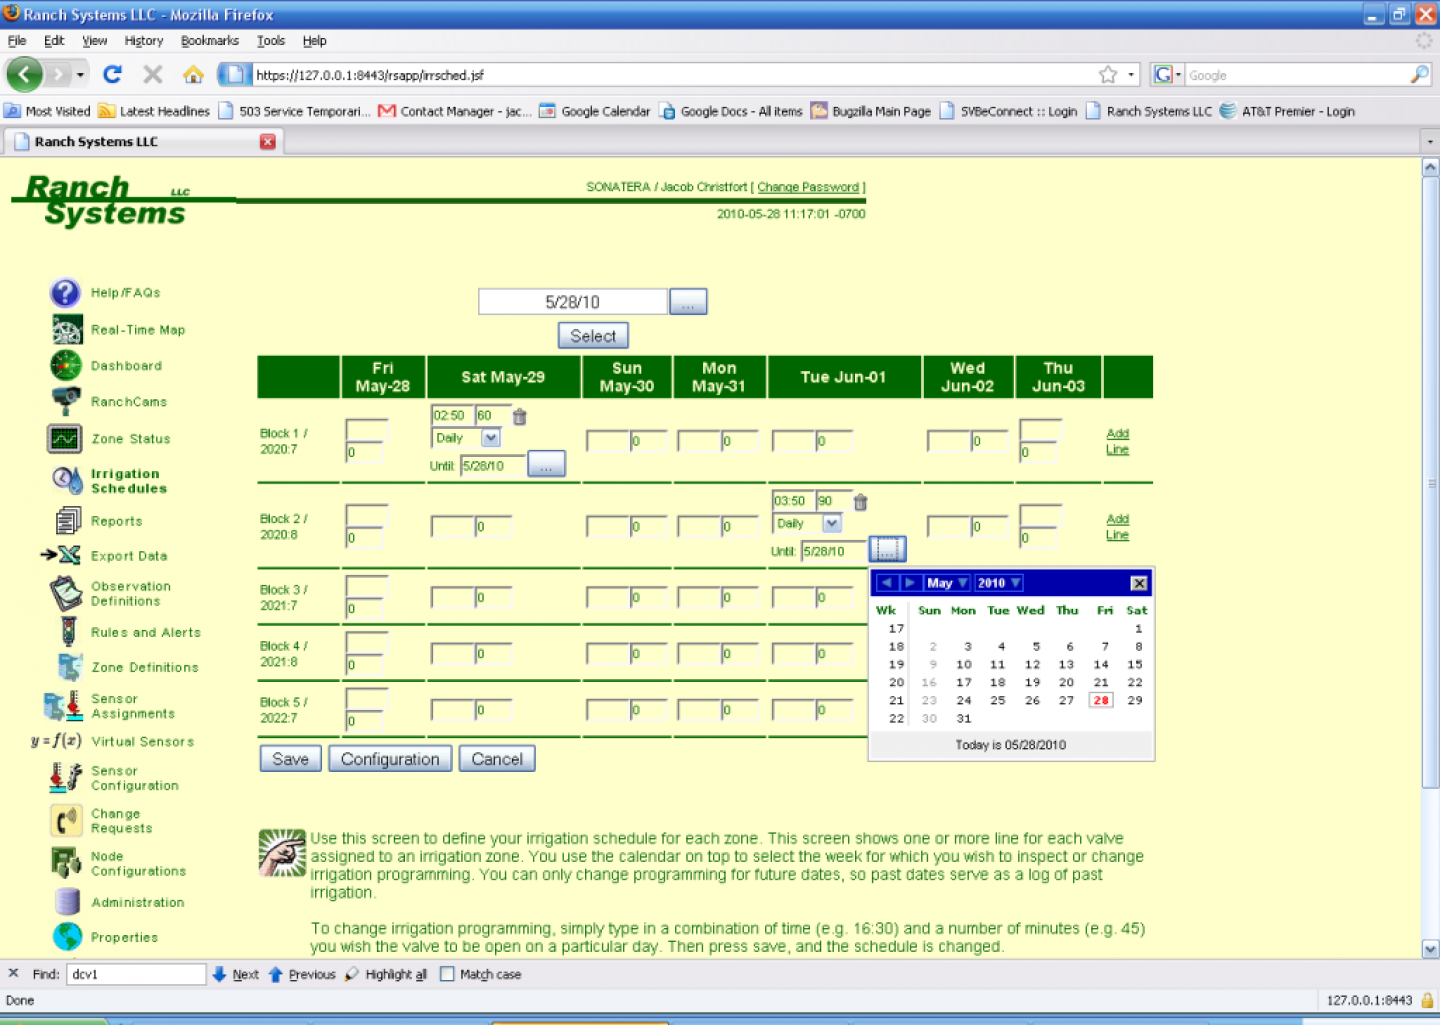Open RanchCams from the sidebar

[65, 401]
